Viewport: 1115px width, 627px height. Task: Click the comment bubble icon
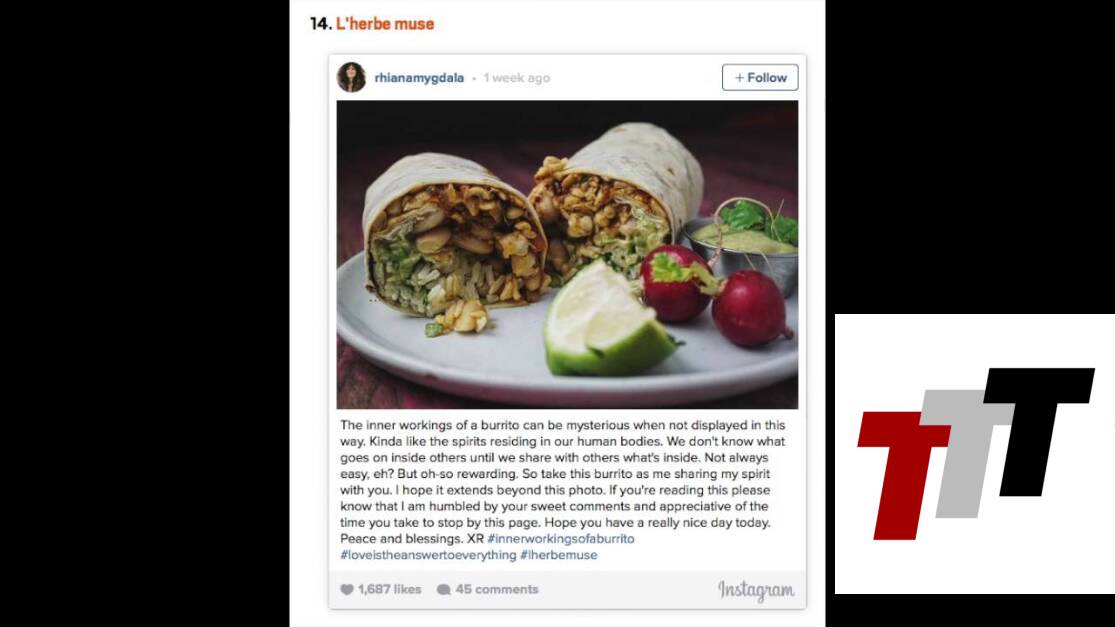click(444, 589)
